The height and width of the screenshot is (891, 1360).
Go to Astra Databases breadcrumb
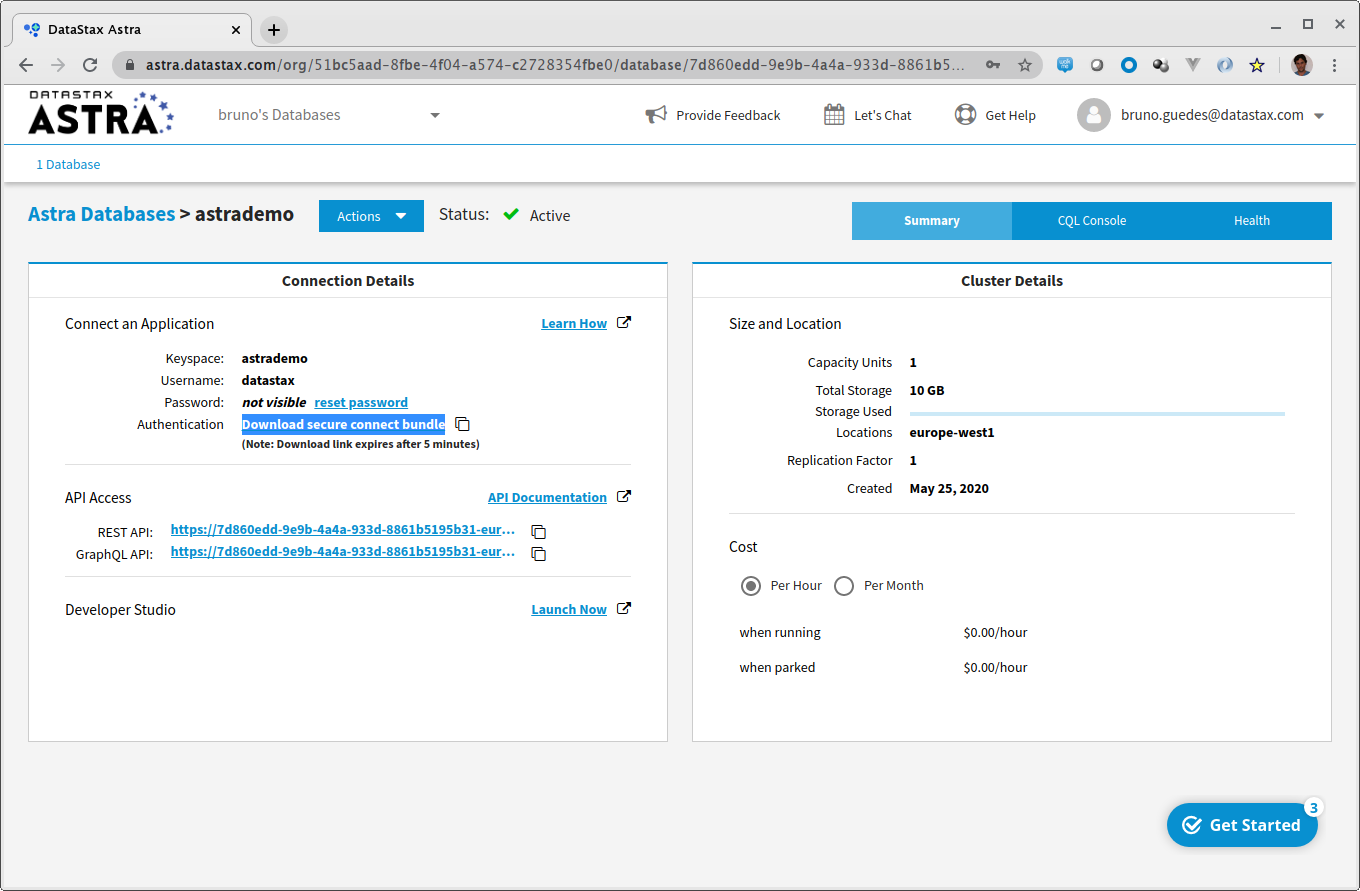point(101,214)
